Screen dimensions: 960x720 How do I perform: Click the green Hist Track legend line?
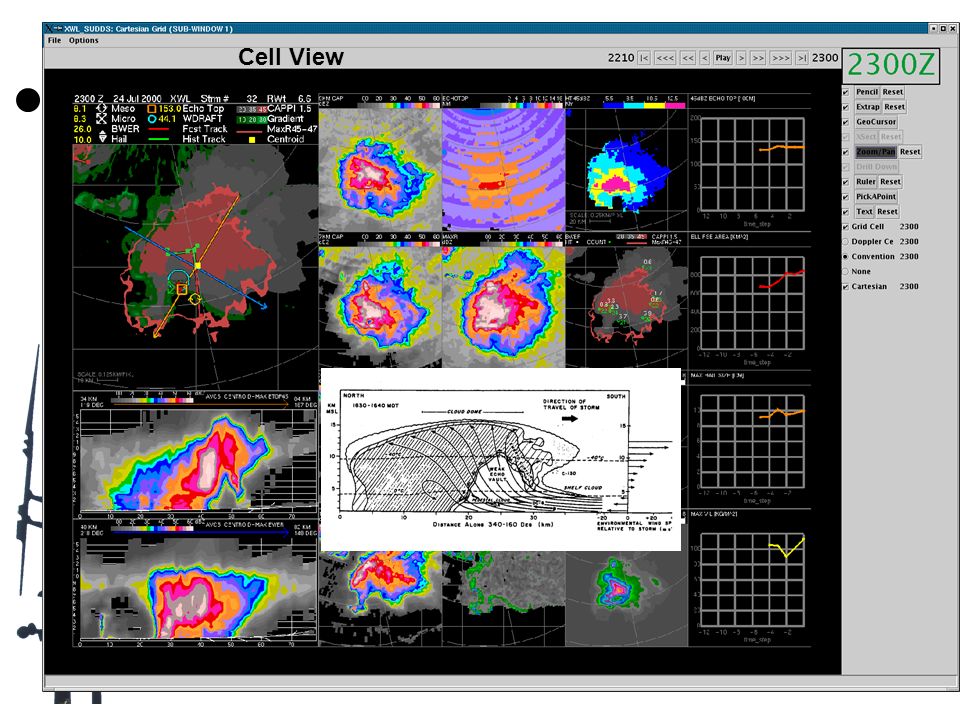pyautogui.click(x=159, y=140)
